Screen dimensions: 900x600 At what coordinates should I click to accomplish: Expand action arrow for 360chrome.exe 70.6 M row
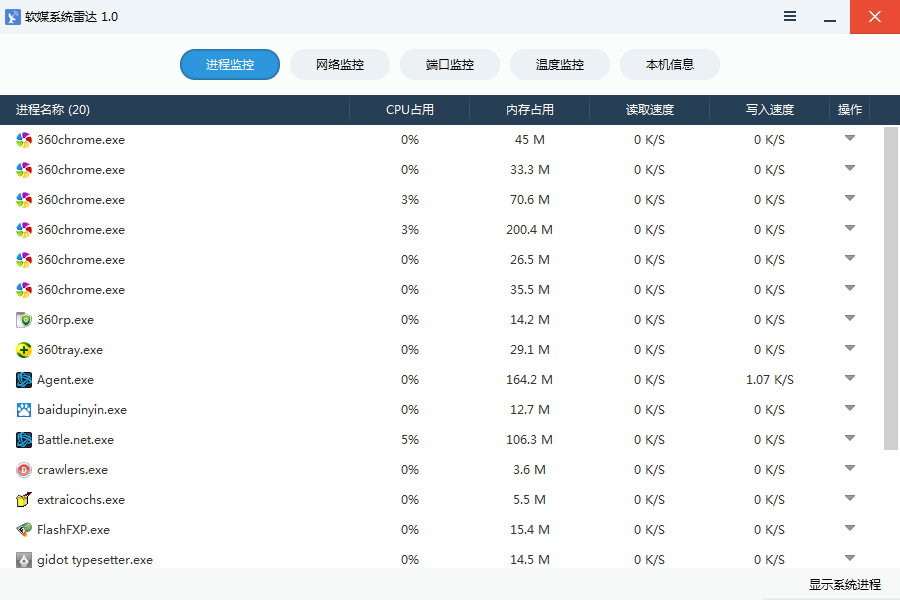point(850,198)
